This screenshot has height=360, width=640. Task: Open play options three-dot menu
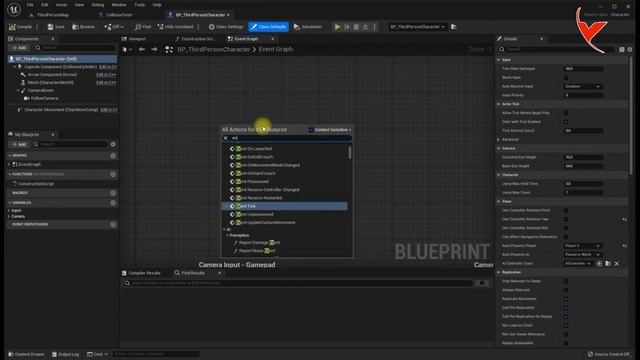pos(374,27)
